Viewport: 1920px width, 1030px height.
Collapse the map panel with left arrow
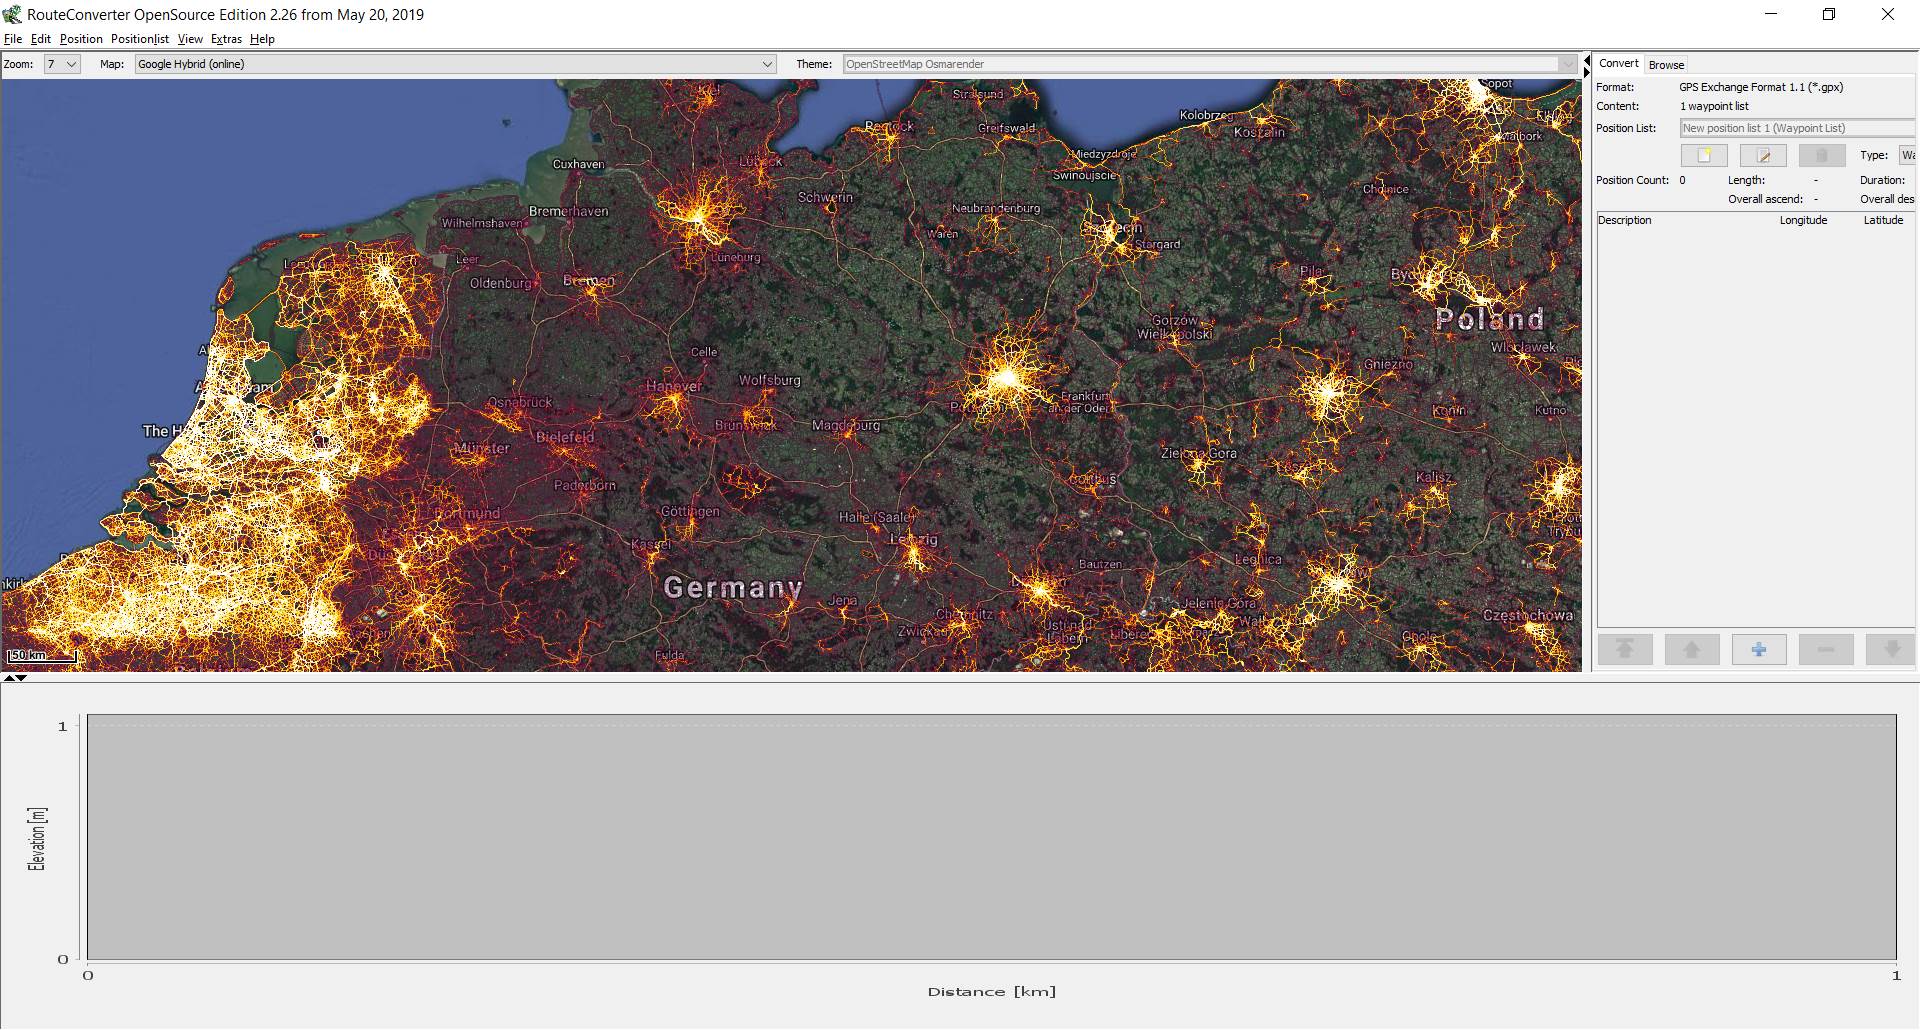point(1586,61)
